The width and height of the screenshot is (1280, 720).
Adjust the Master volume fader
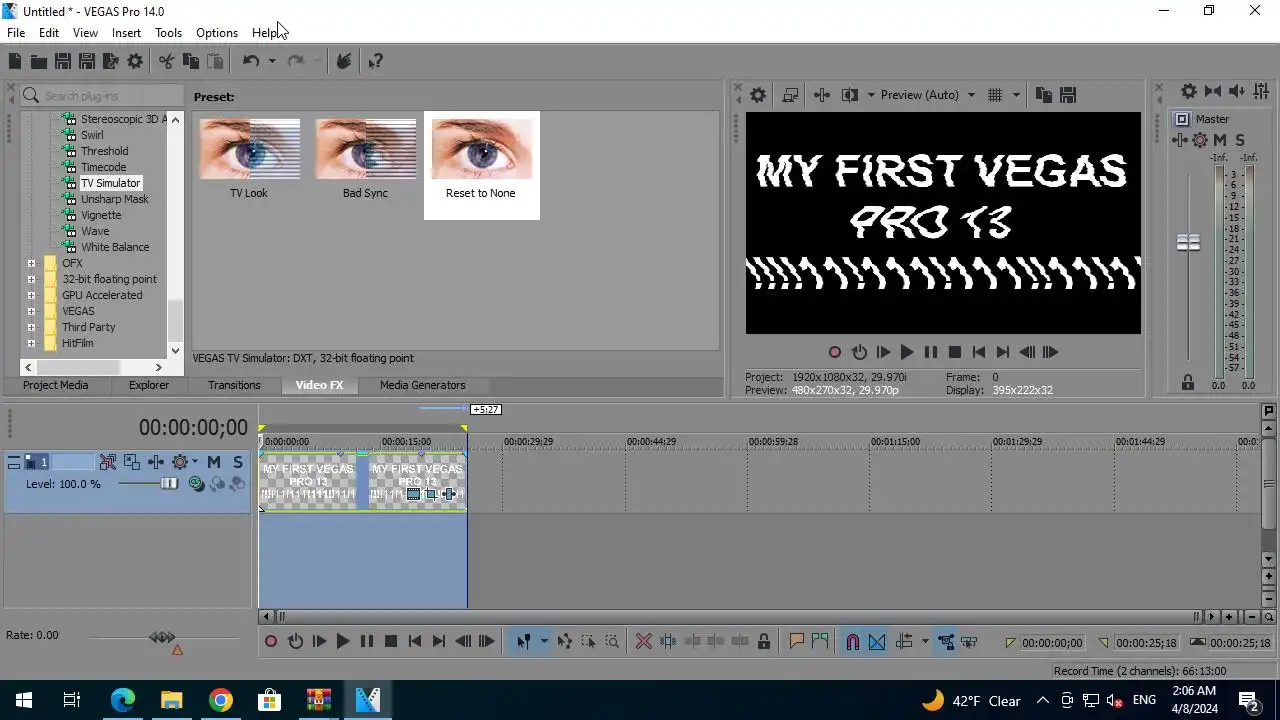click(1188, 243)
